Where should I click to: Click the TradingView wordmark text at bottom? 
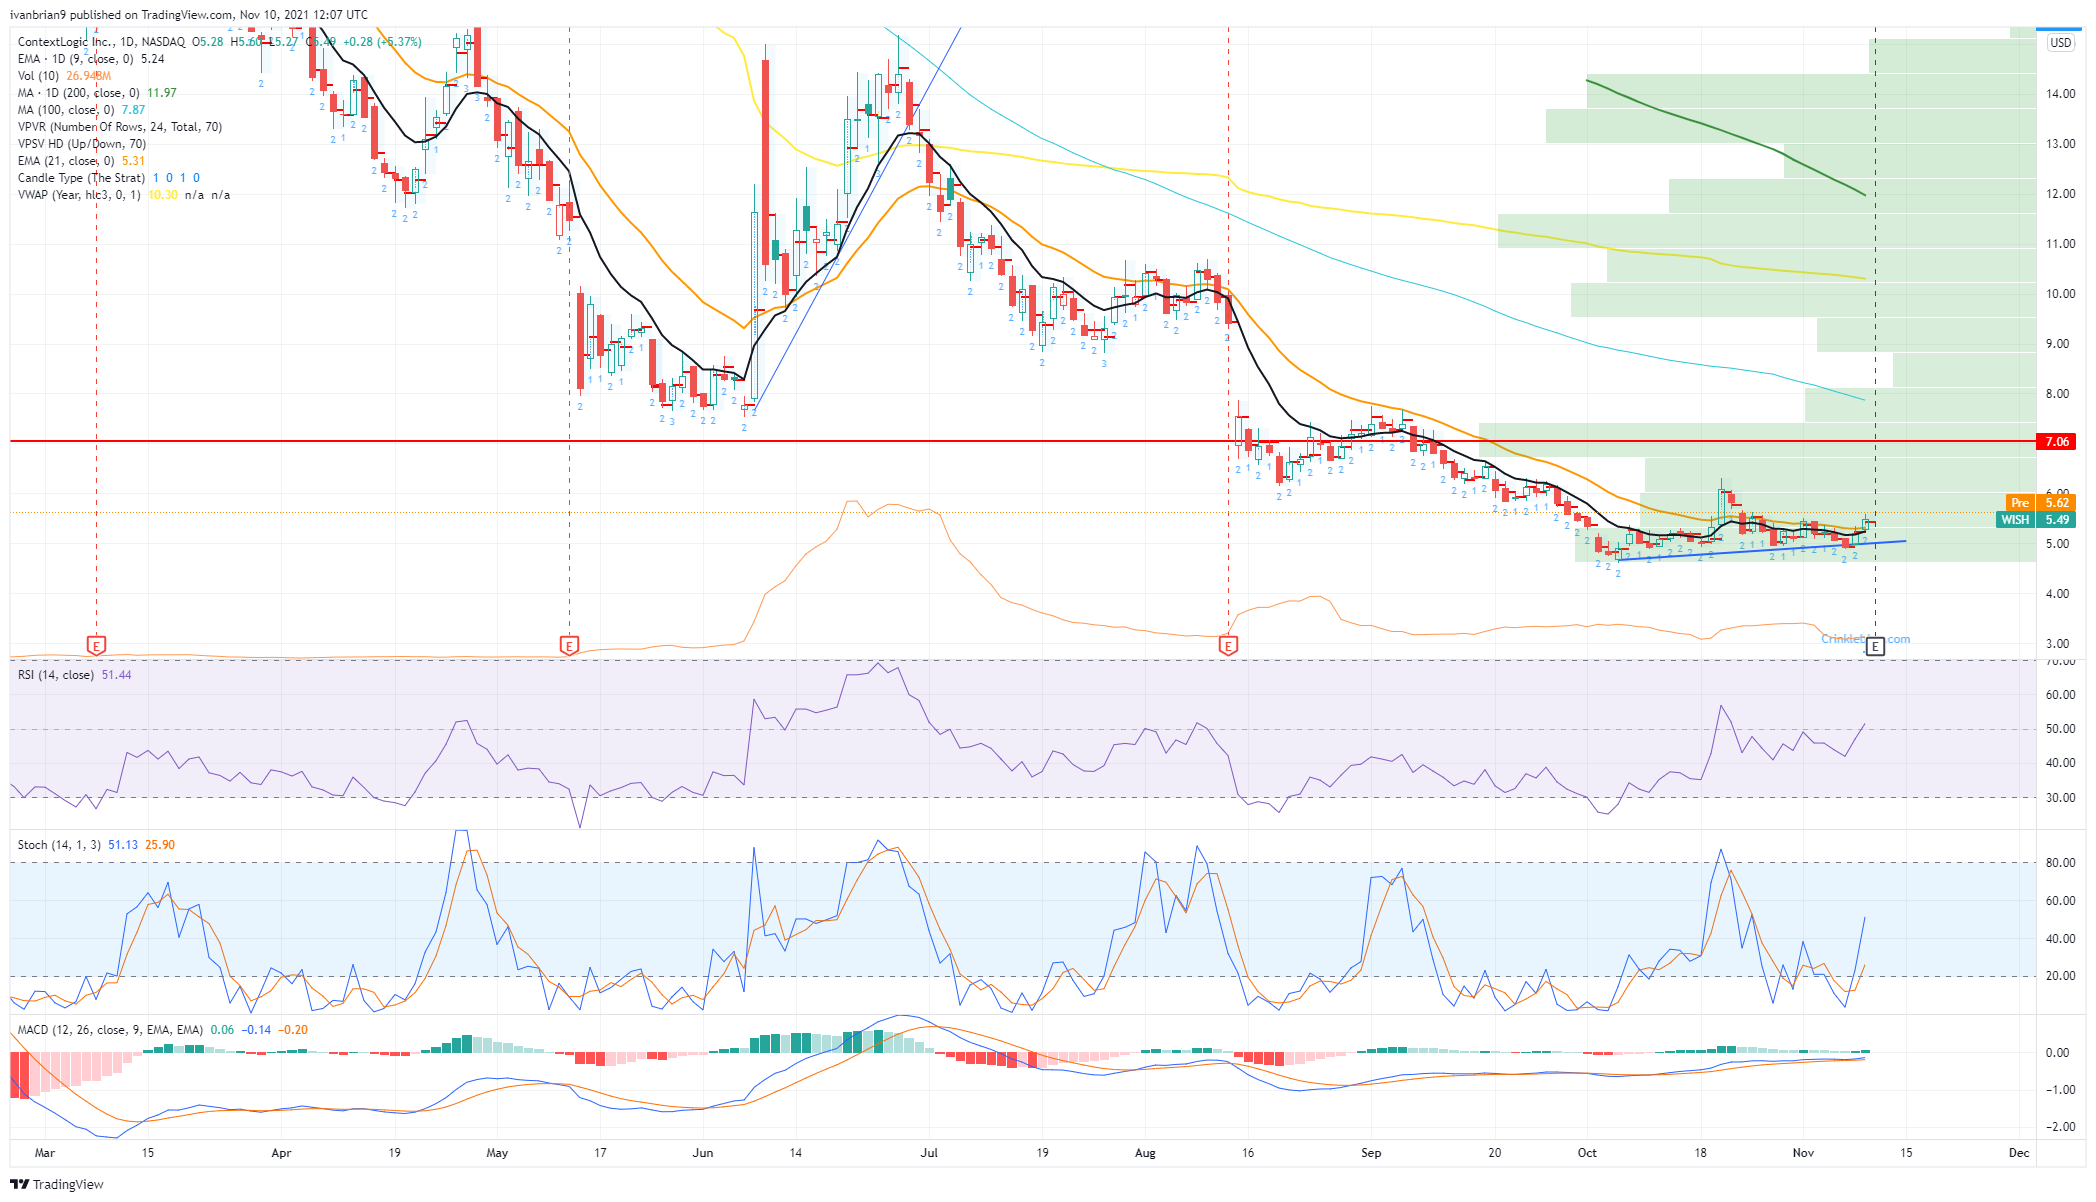[68, 1185]
